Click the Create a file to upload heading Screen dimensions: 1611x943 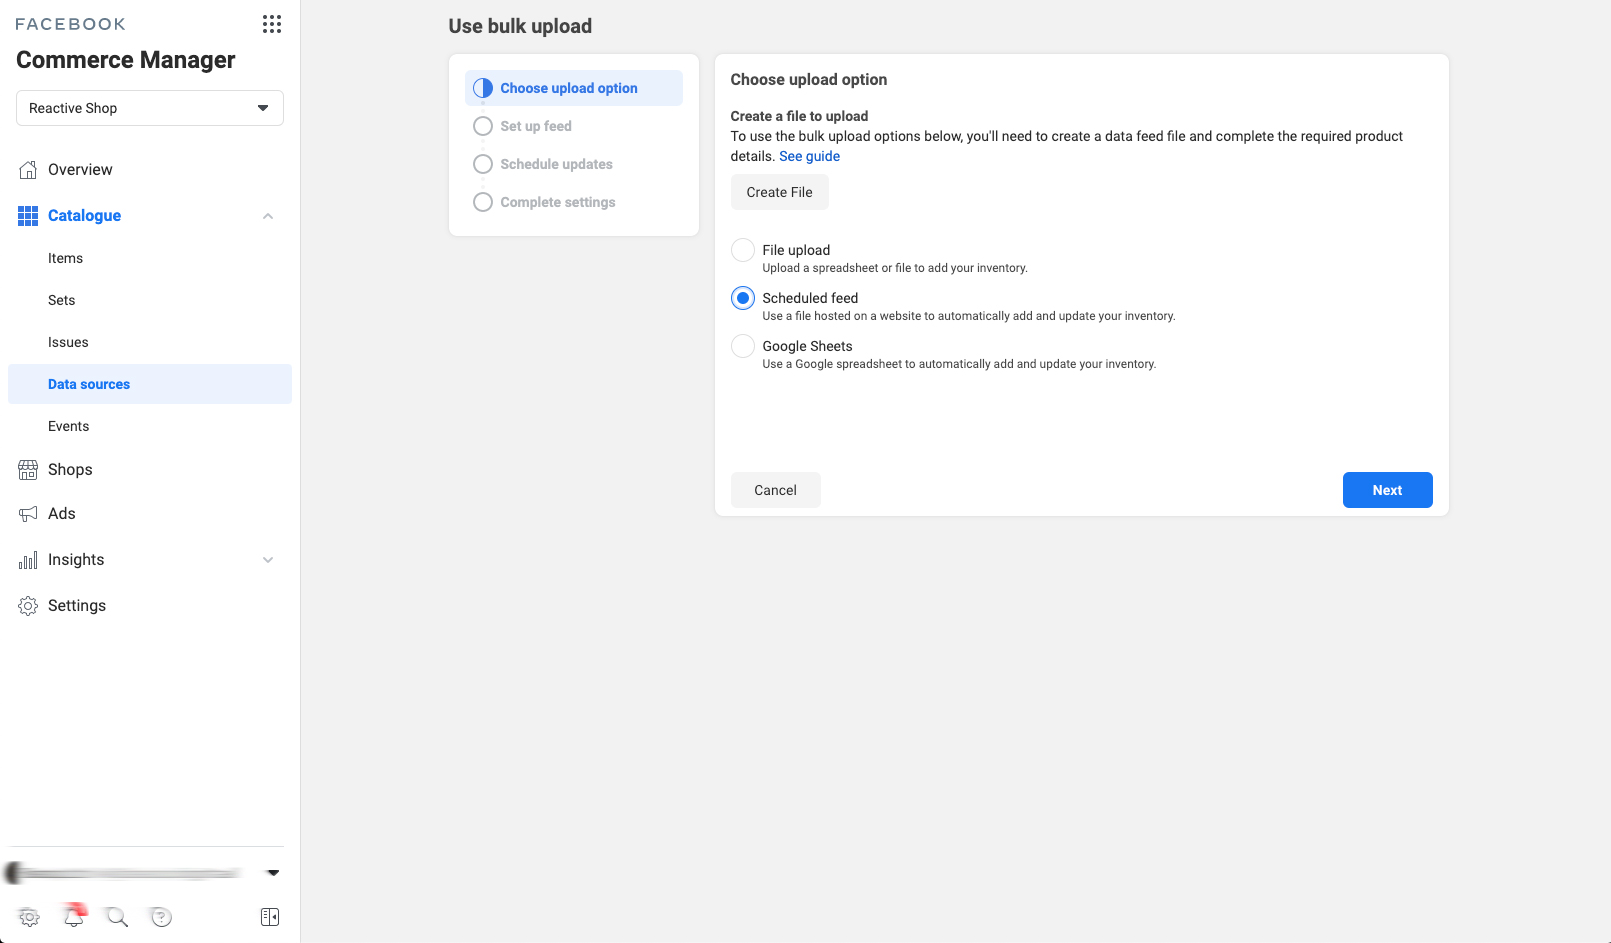pyautogui.click(x=800, y=116)
